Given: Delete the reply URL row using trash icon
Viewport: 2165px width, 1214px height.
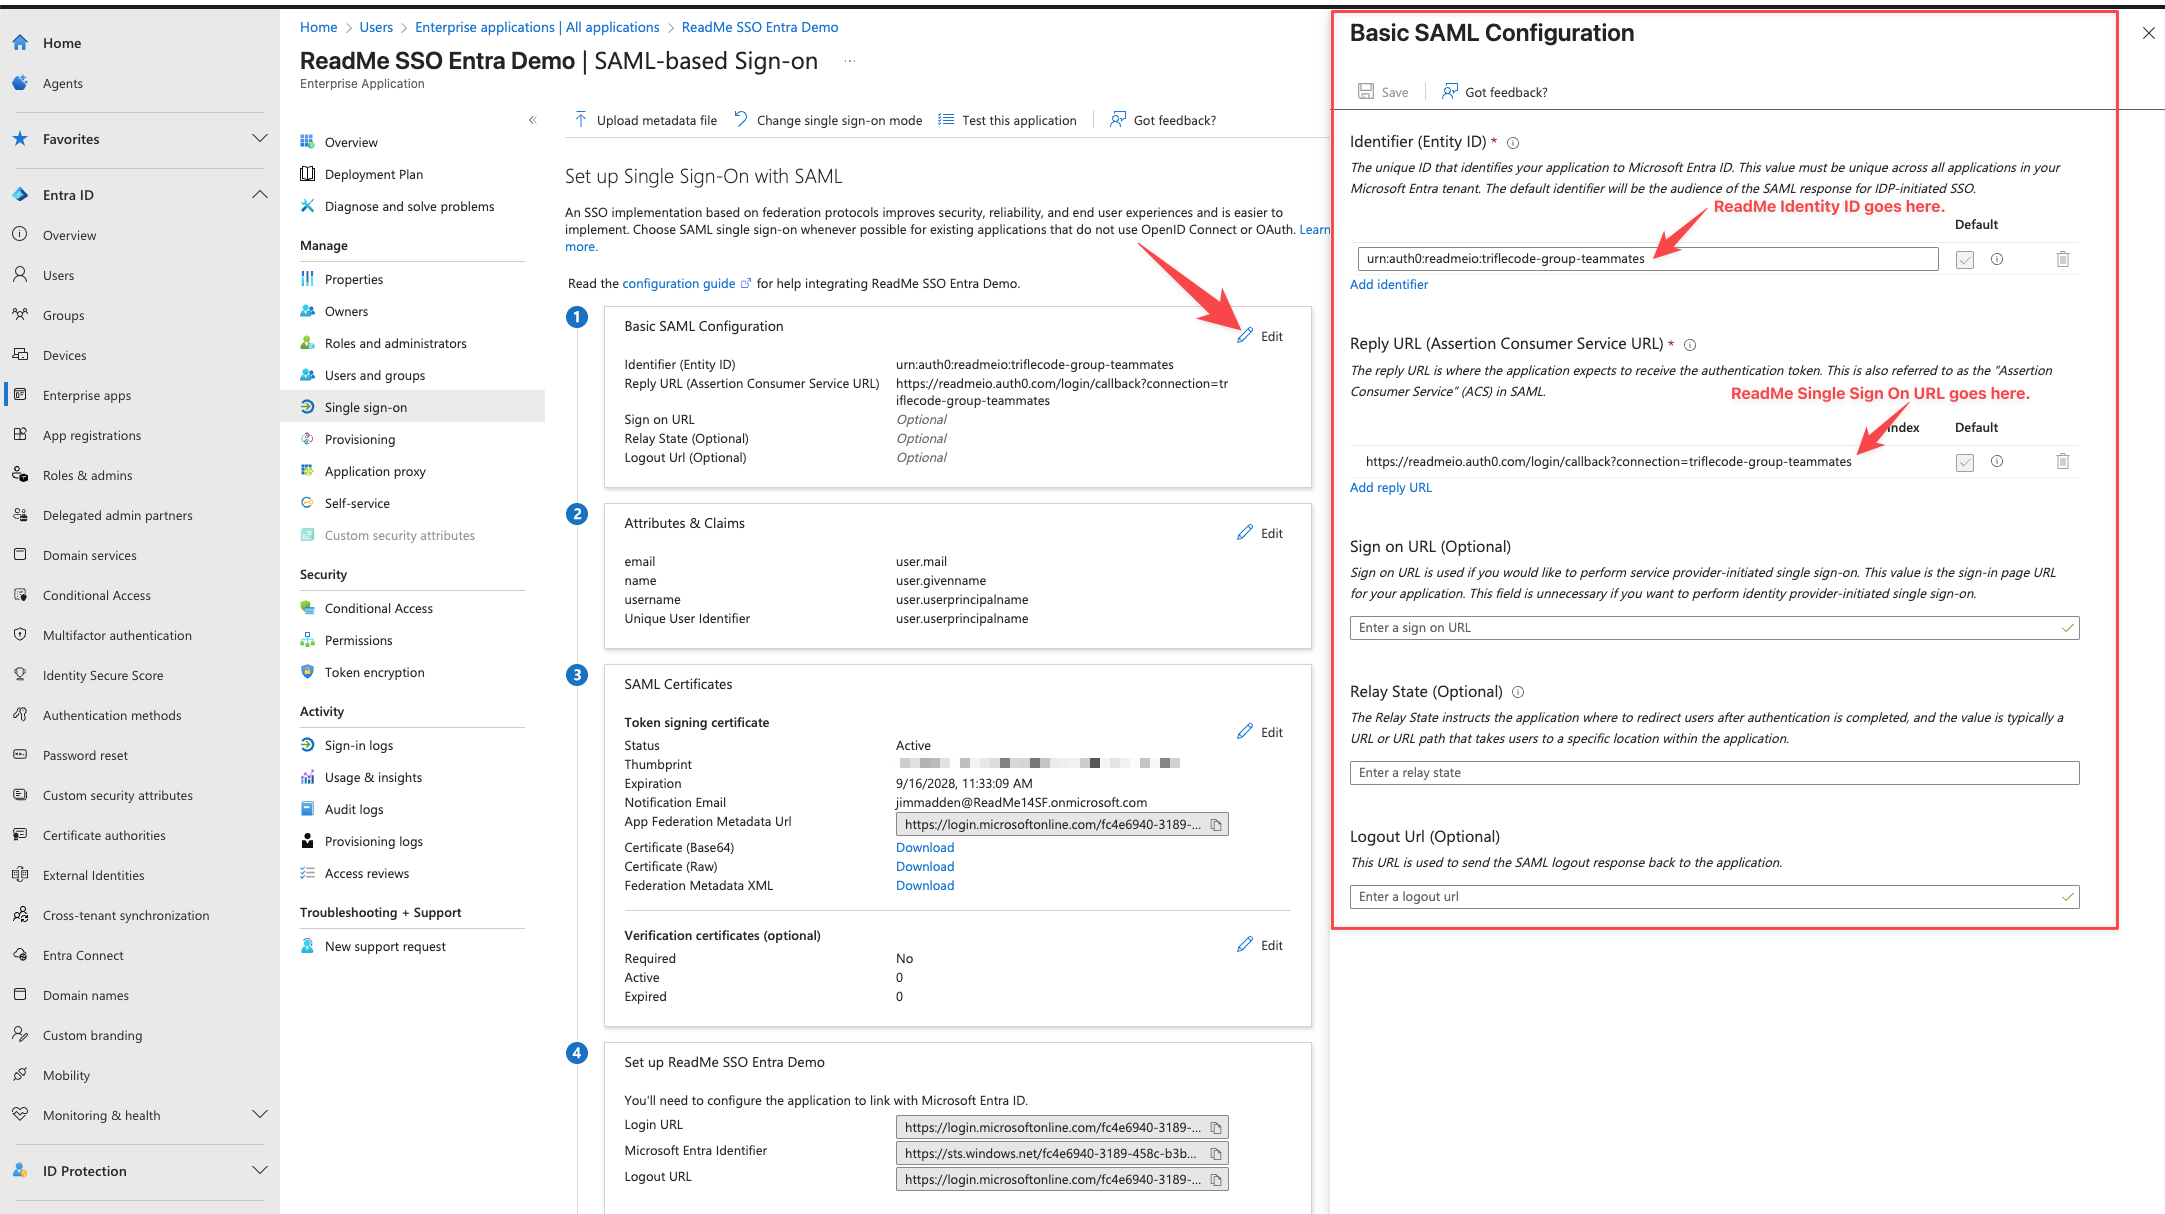Looking at the screenshot, I should coord(2062,461).
